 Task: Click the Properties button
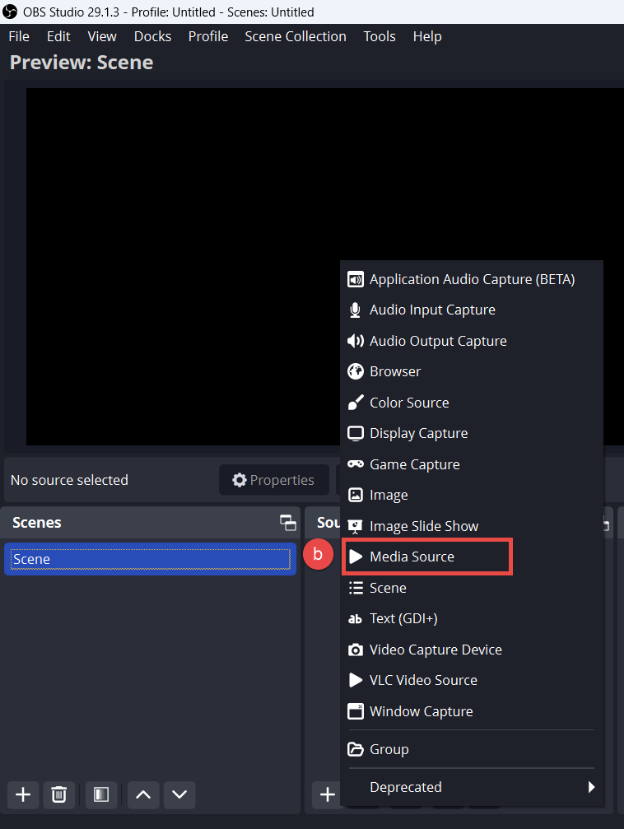click(273, 480)
